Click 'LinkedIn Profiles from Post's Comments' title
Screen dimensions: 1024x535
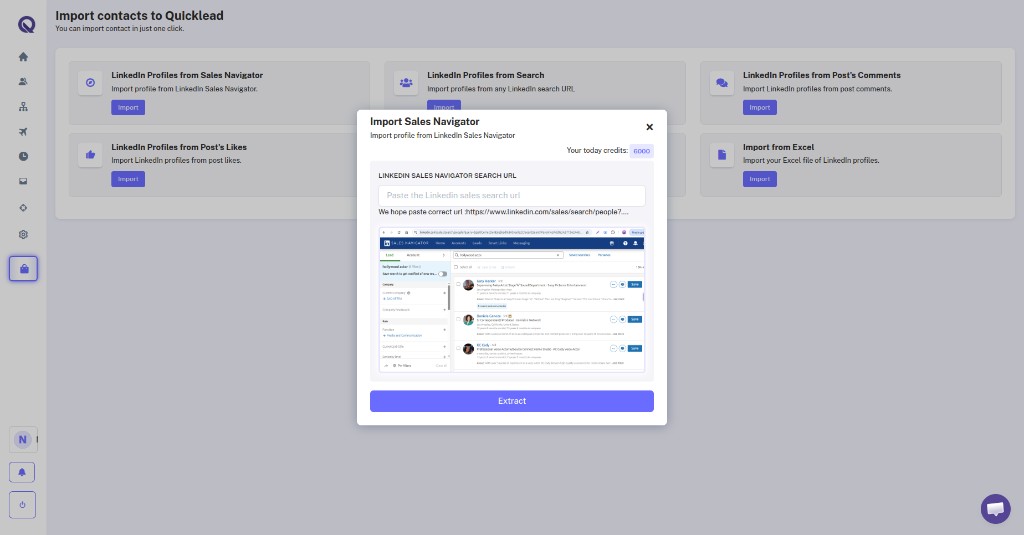click(x=822, y=75)
